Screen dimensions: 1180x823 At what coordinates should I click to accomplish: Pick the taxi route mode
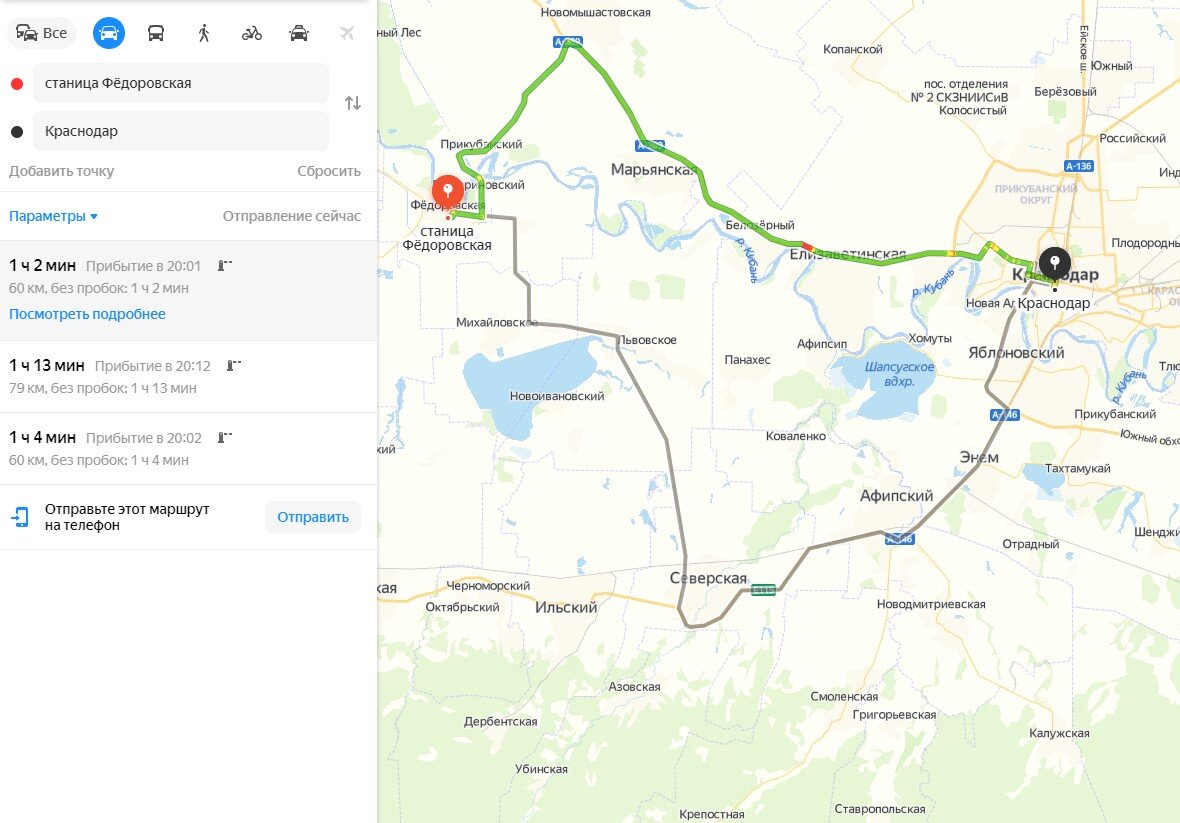299,33
